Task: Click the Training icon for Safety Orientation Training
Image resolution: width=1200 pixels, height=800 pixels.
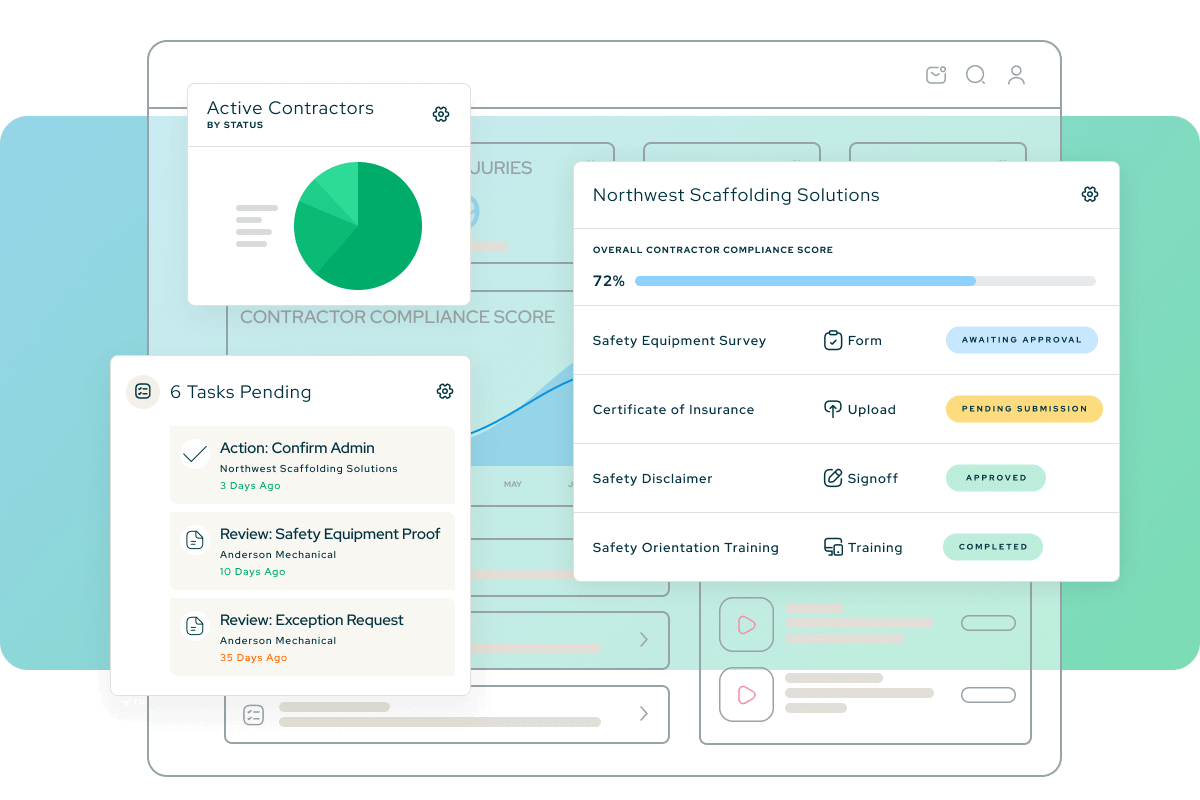Action: click(x=834, y=547)
